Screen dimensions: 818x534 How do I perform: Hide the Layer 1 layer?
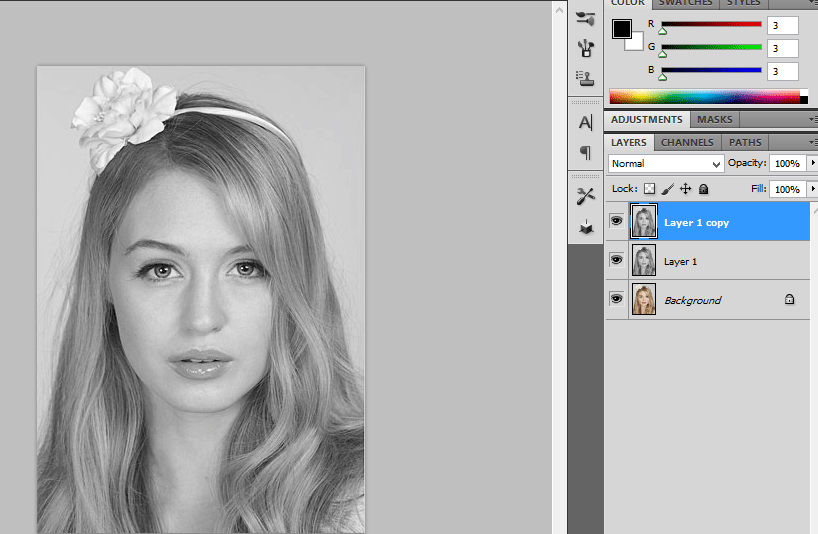(617, 260)
